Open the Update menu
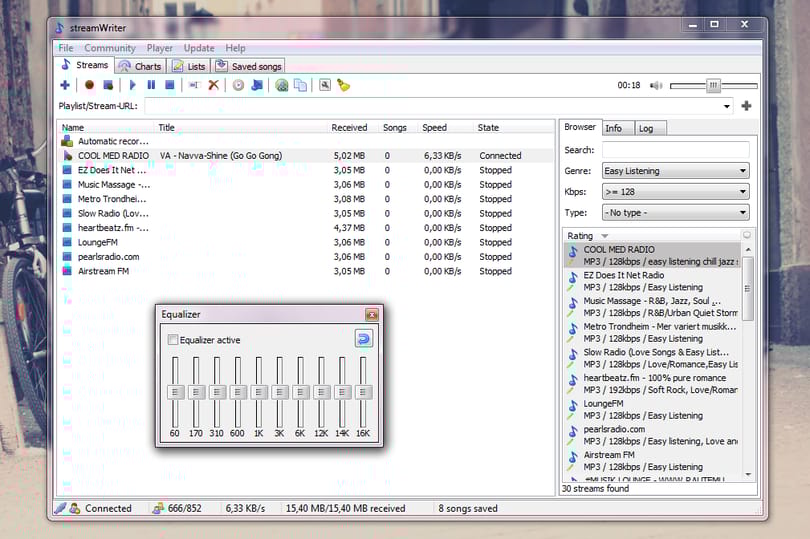Image resolution: width=810 pixels, height=539 pixels. click(199, 48)
